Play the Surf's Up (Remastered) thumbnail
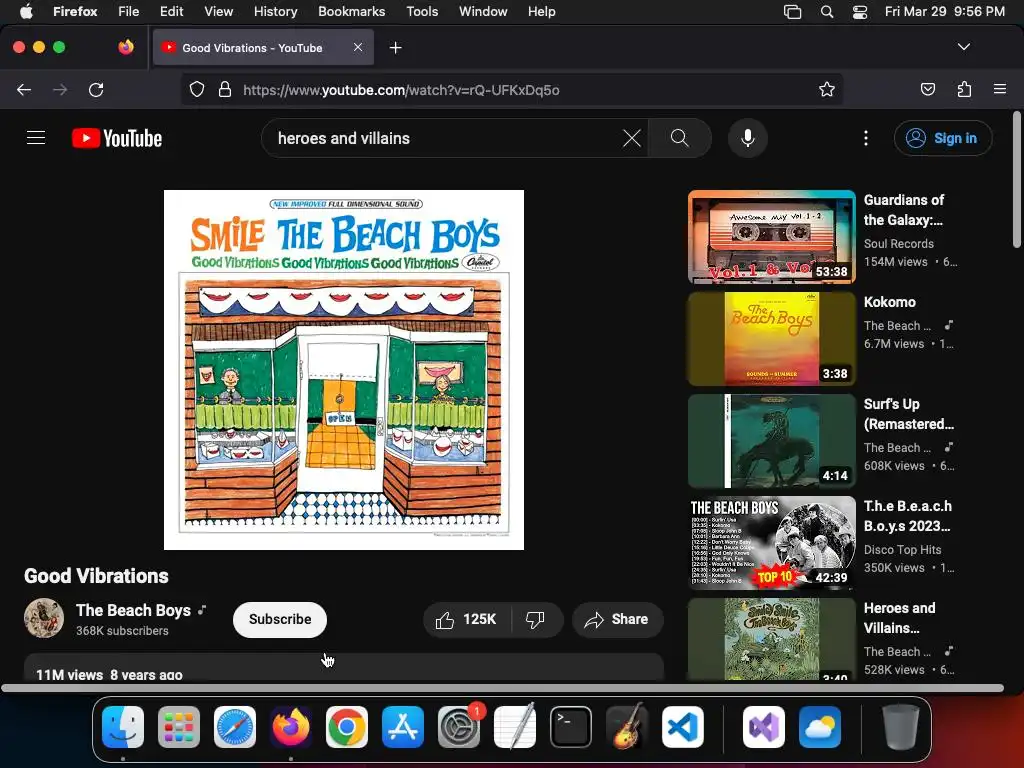The width and height of the screenshot is (1024, 768). tap(771, 441)
